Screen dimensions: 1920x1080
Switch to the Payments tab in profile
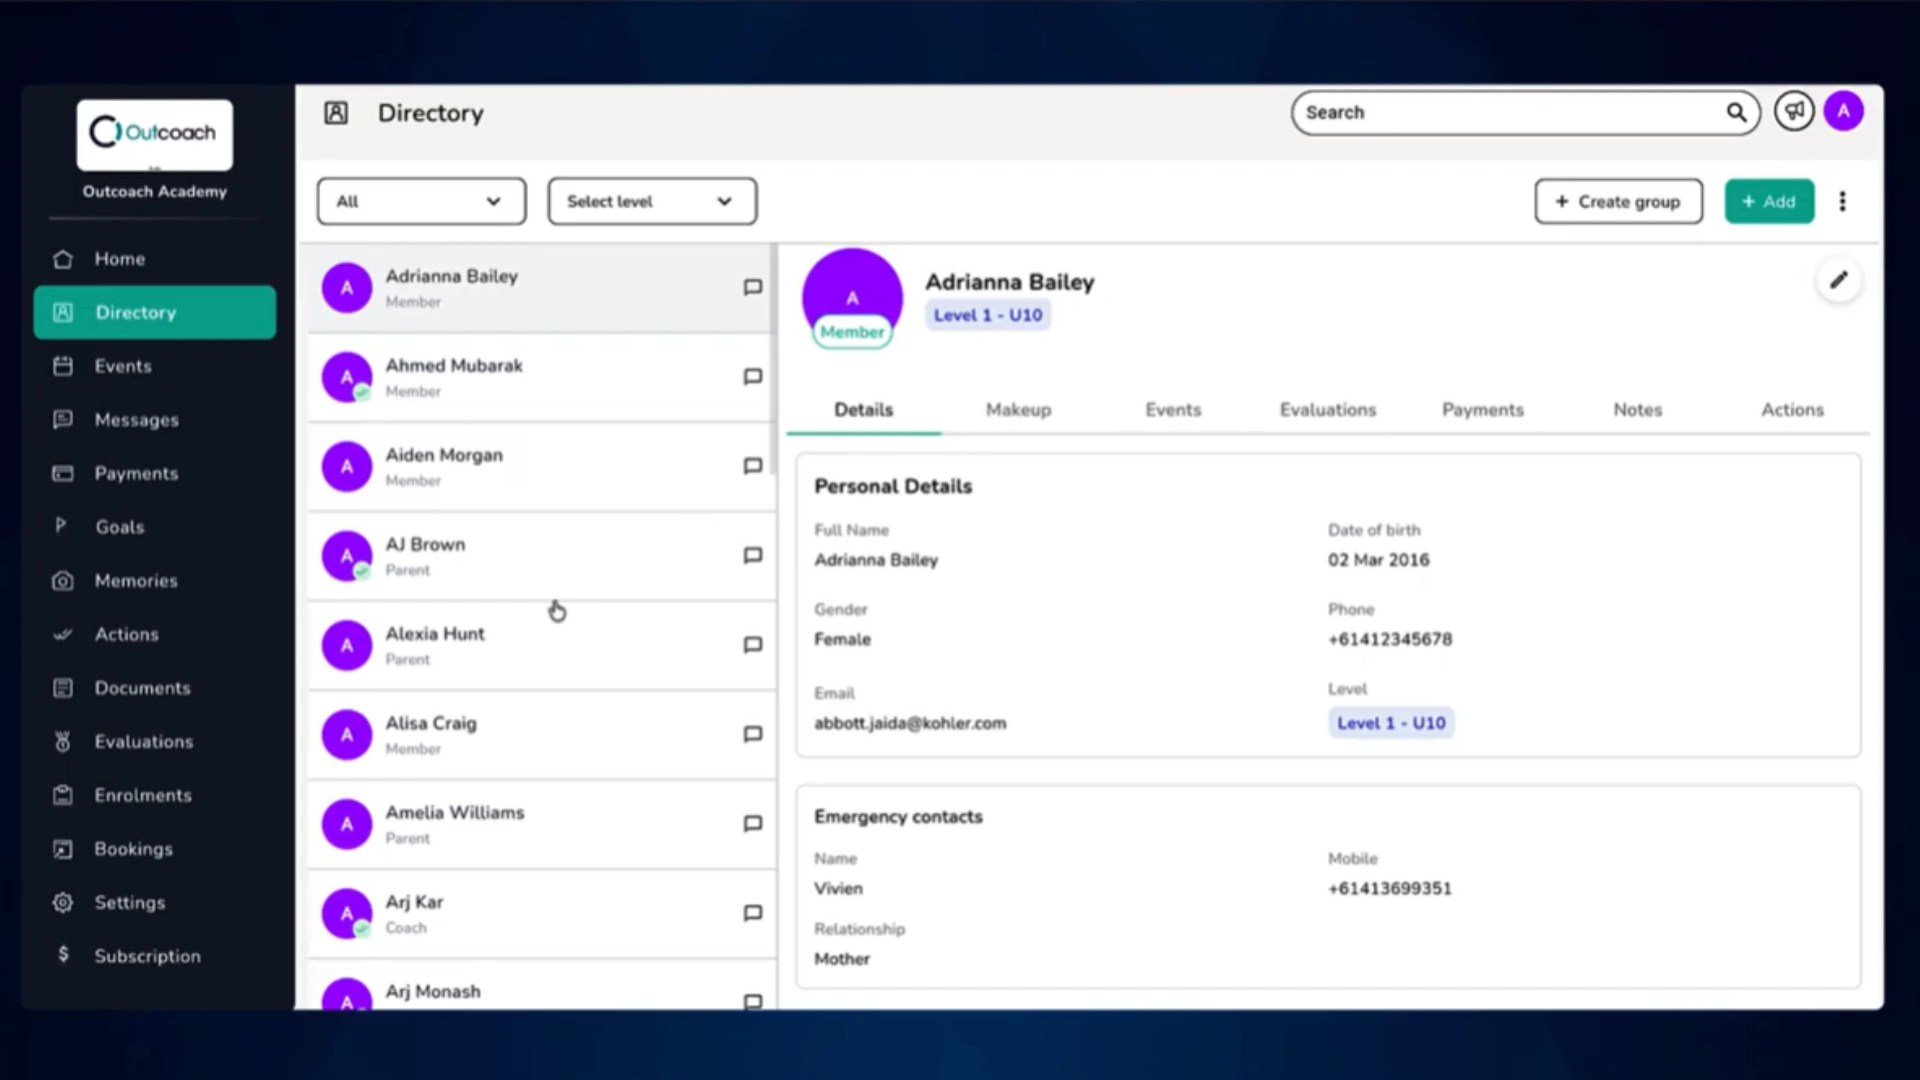click(x=1483, y=410)
